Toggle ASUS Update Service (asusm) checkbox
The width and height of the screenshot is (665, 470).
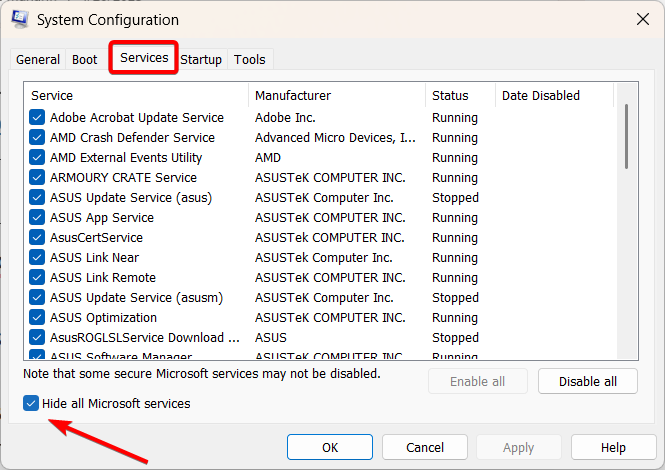click(37, 297)
